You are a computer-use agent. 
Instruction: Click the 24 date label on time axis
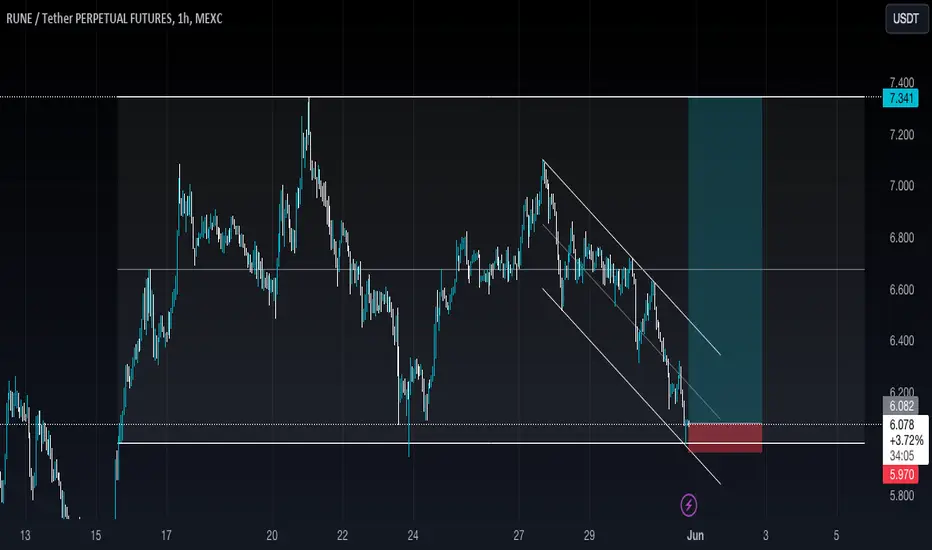click(x=413, y=535)
